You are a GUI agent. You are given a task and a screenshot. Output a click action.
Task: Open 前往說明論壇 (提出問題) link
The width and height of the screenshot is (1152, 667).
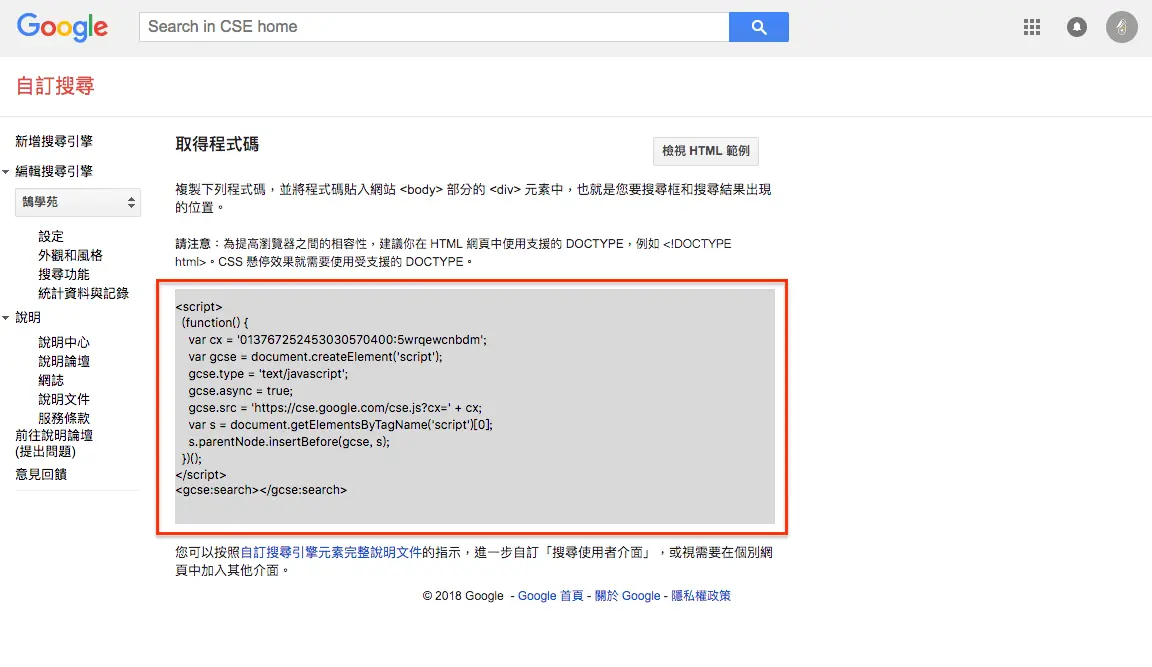pyautogui.click(x=54, y=444)
